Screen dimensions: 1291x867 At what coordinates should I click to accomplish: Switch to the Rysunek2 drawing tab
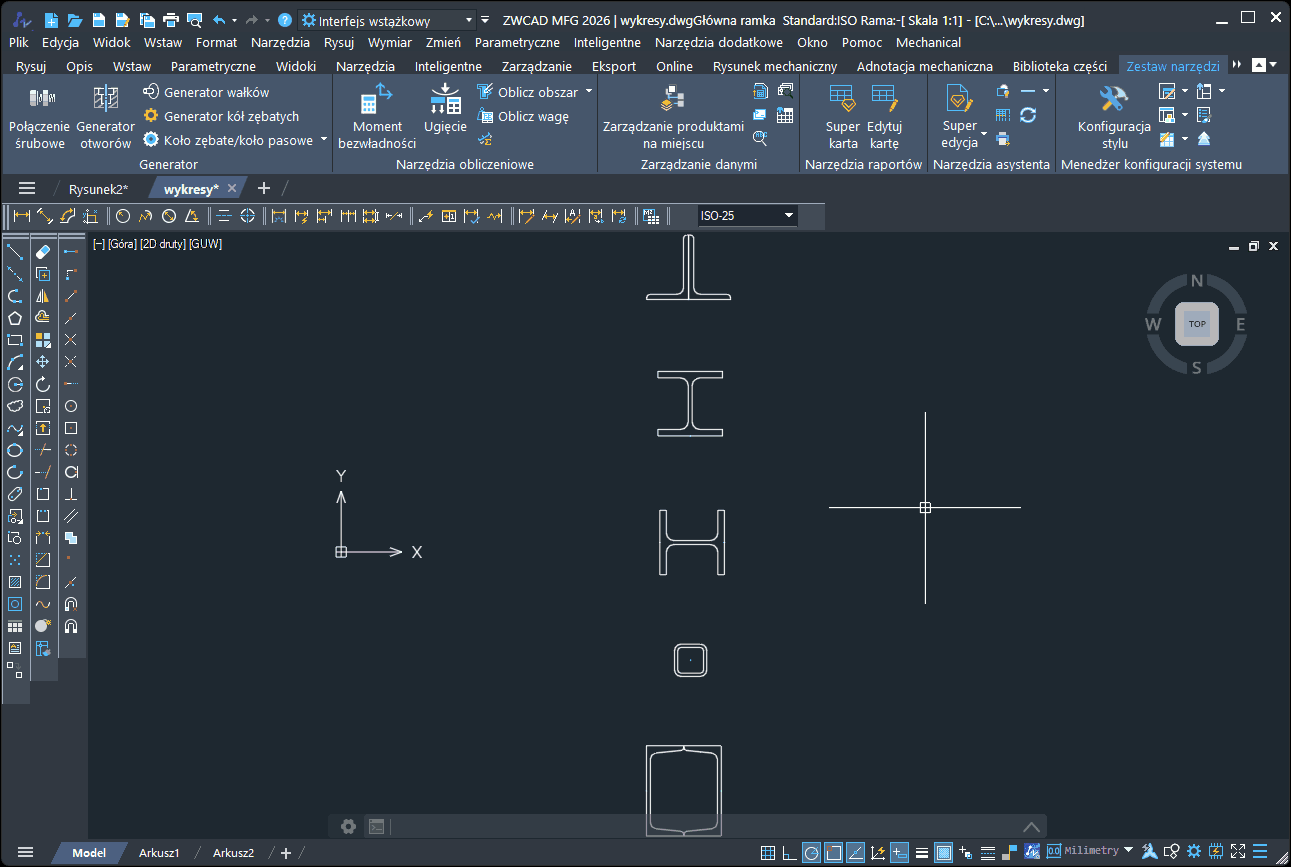[98, 188]
